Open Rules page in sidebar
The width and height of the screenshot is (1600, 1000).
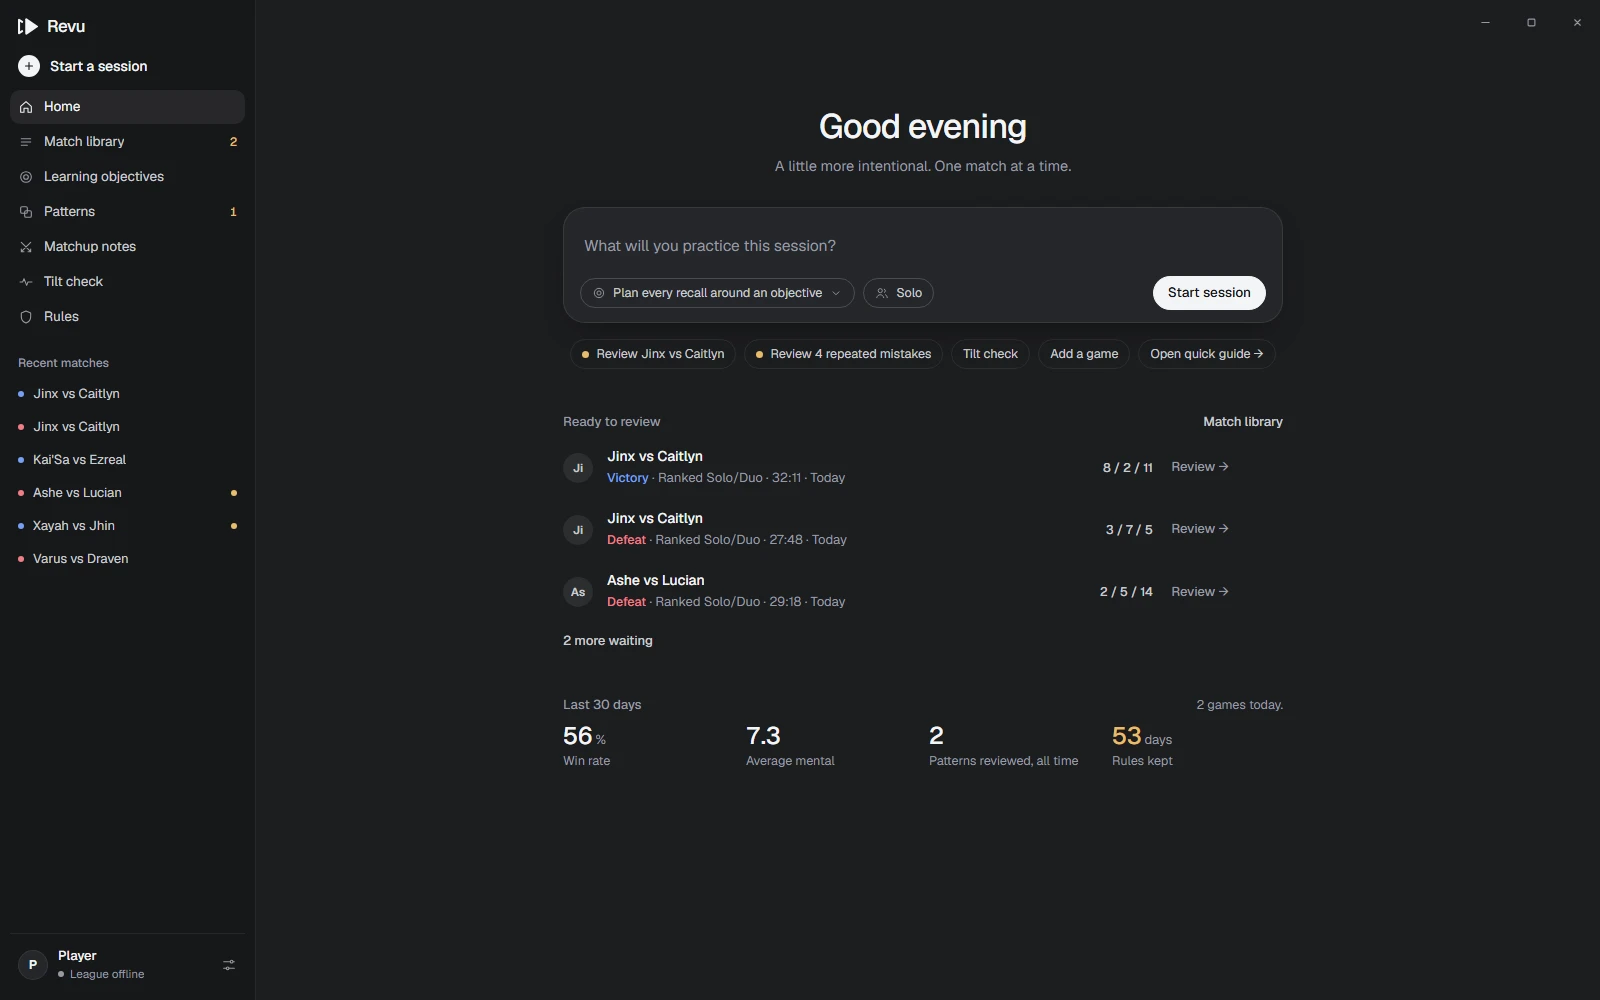[x=127, y=317]
